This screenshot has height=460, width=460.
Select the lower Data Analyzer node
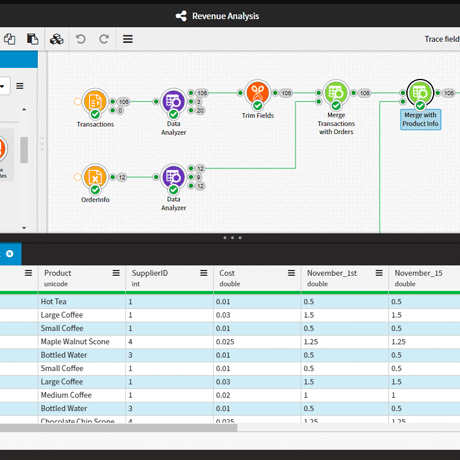coord(173,177)
